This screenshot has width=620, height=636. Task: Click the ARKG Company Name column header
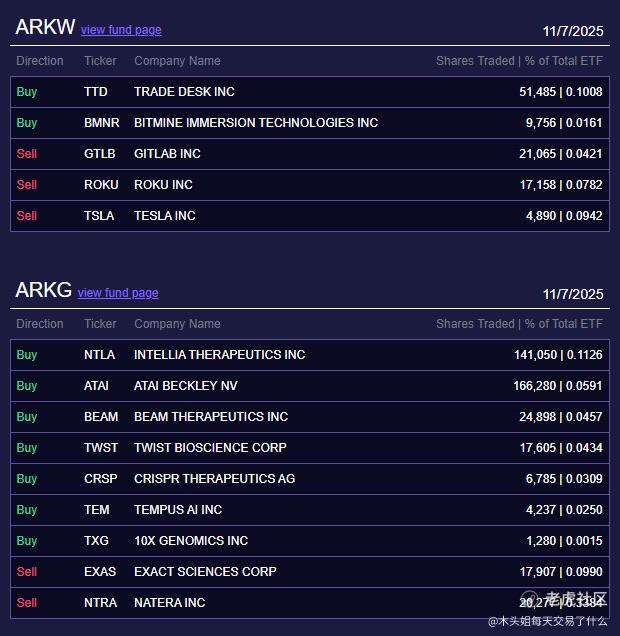point(177,324)
